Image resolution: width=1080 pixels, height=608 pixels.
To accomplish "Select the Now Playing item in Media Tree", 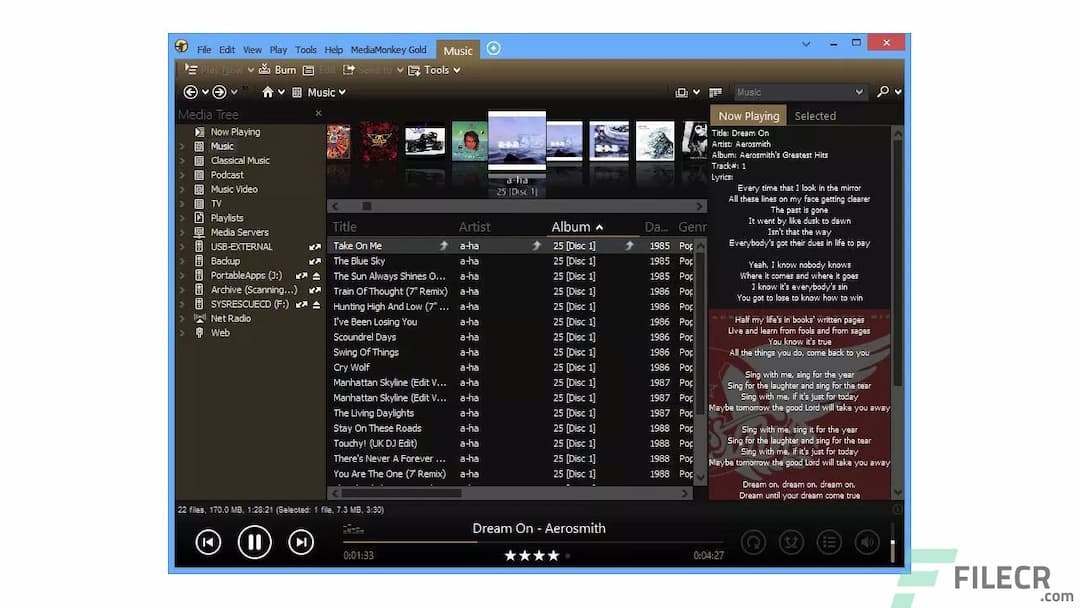I will pyautogui.click(x=236, y=131).
